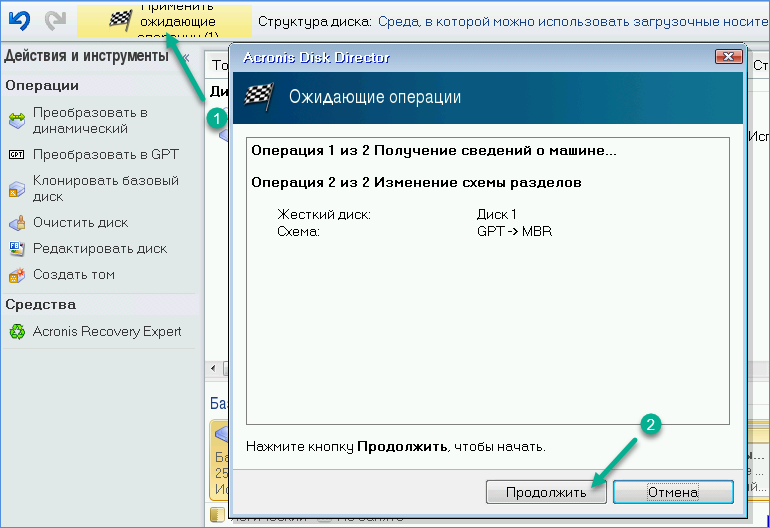The width and height of the screenshot is (770, 528).
Task: Click the Clean disk icon
Action: [16, 223]
